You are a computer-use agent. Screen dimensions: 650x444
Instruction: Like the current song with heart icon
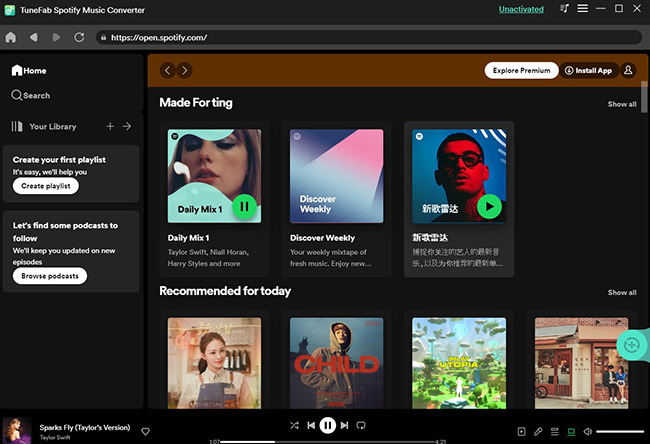(x=146, y=432)
